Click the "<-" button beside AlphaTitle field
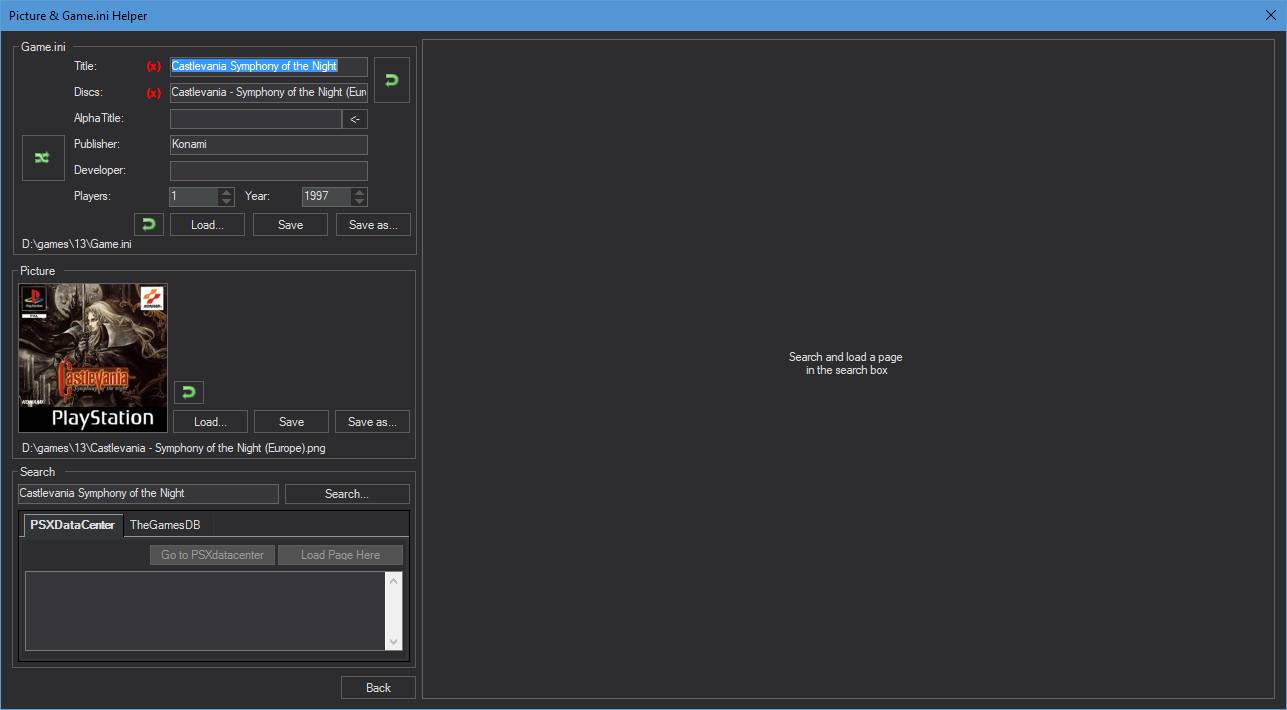This screenshot has height=710, width=1287. pos(355,119)
